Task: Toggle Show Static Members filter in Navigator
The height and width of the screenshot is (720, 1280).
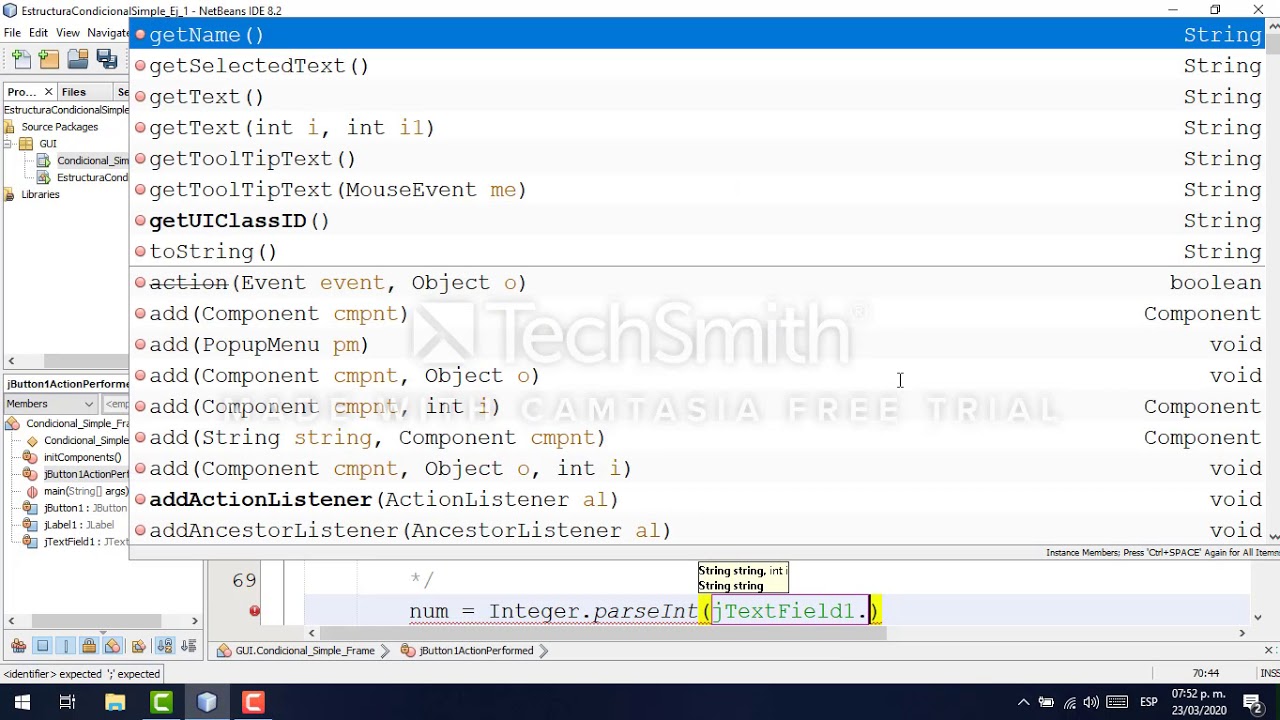Action: click(x=66, y=646)
